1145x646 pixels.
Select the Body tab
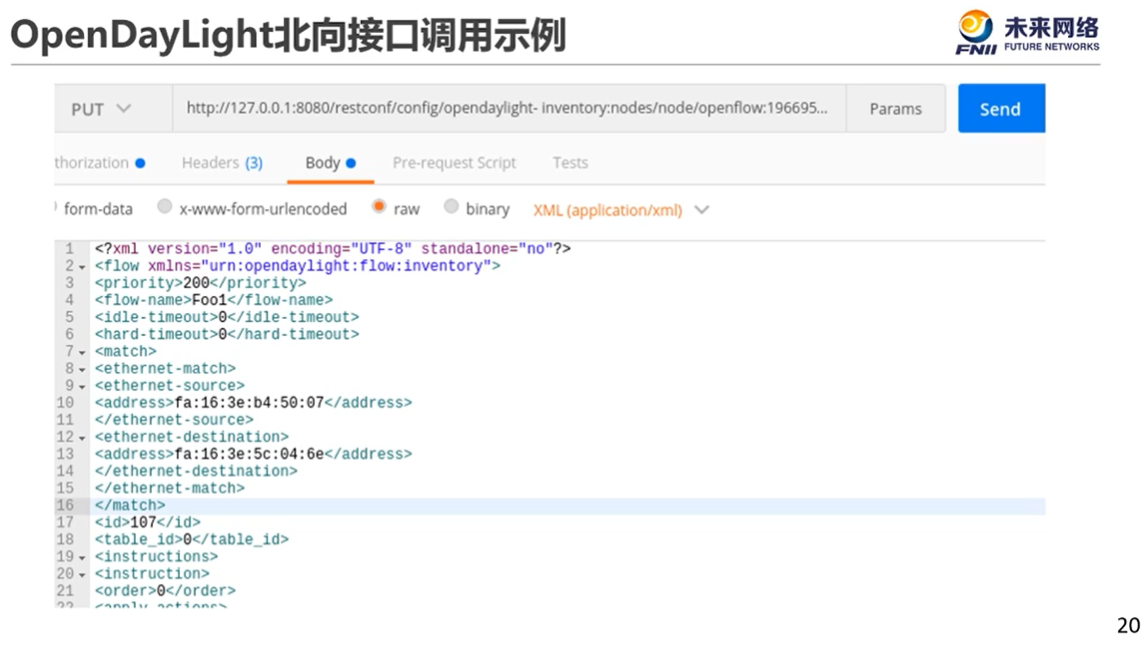click(330, 163)
